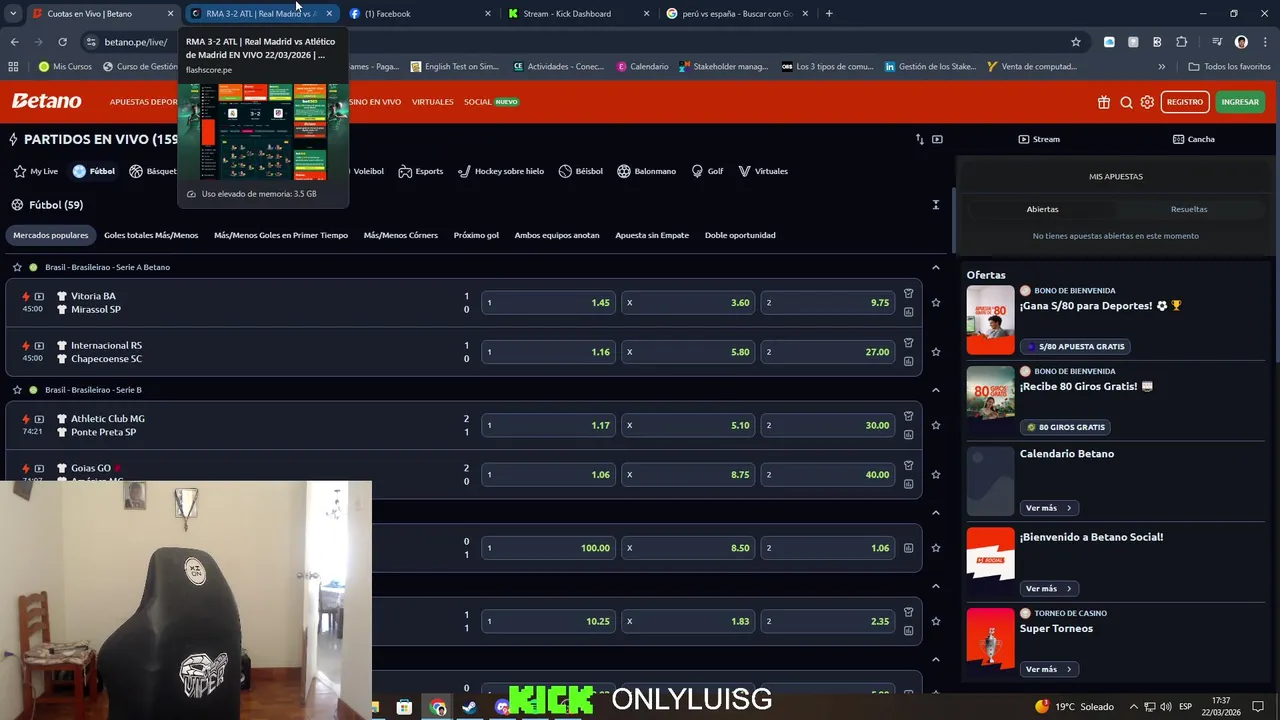Bet on Ponte Preta SP win at 30.00
This screenshot has width=1280, height=720.
(x=828, y=425)
